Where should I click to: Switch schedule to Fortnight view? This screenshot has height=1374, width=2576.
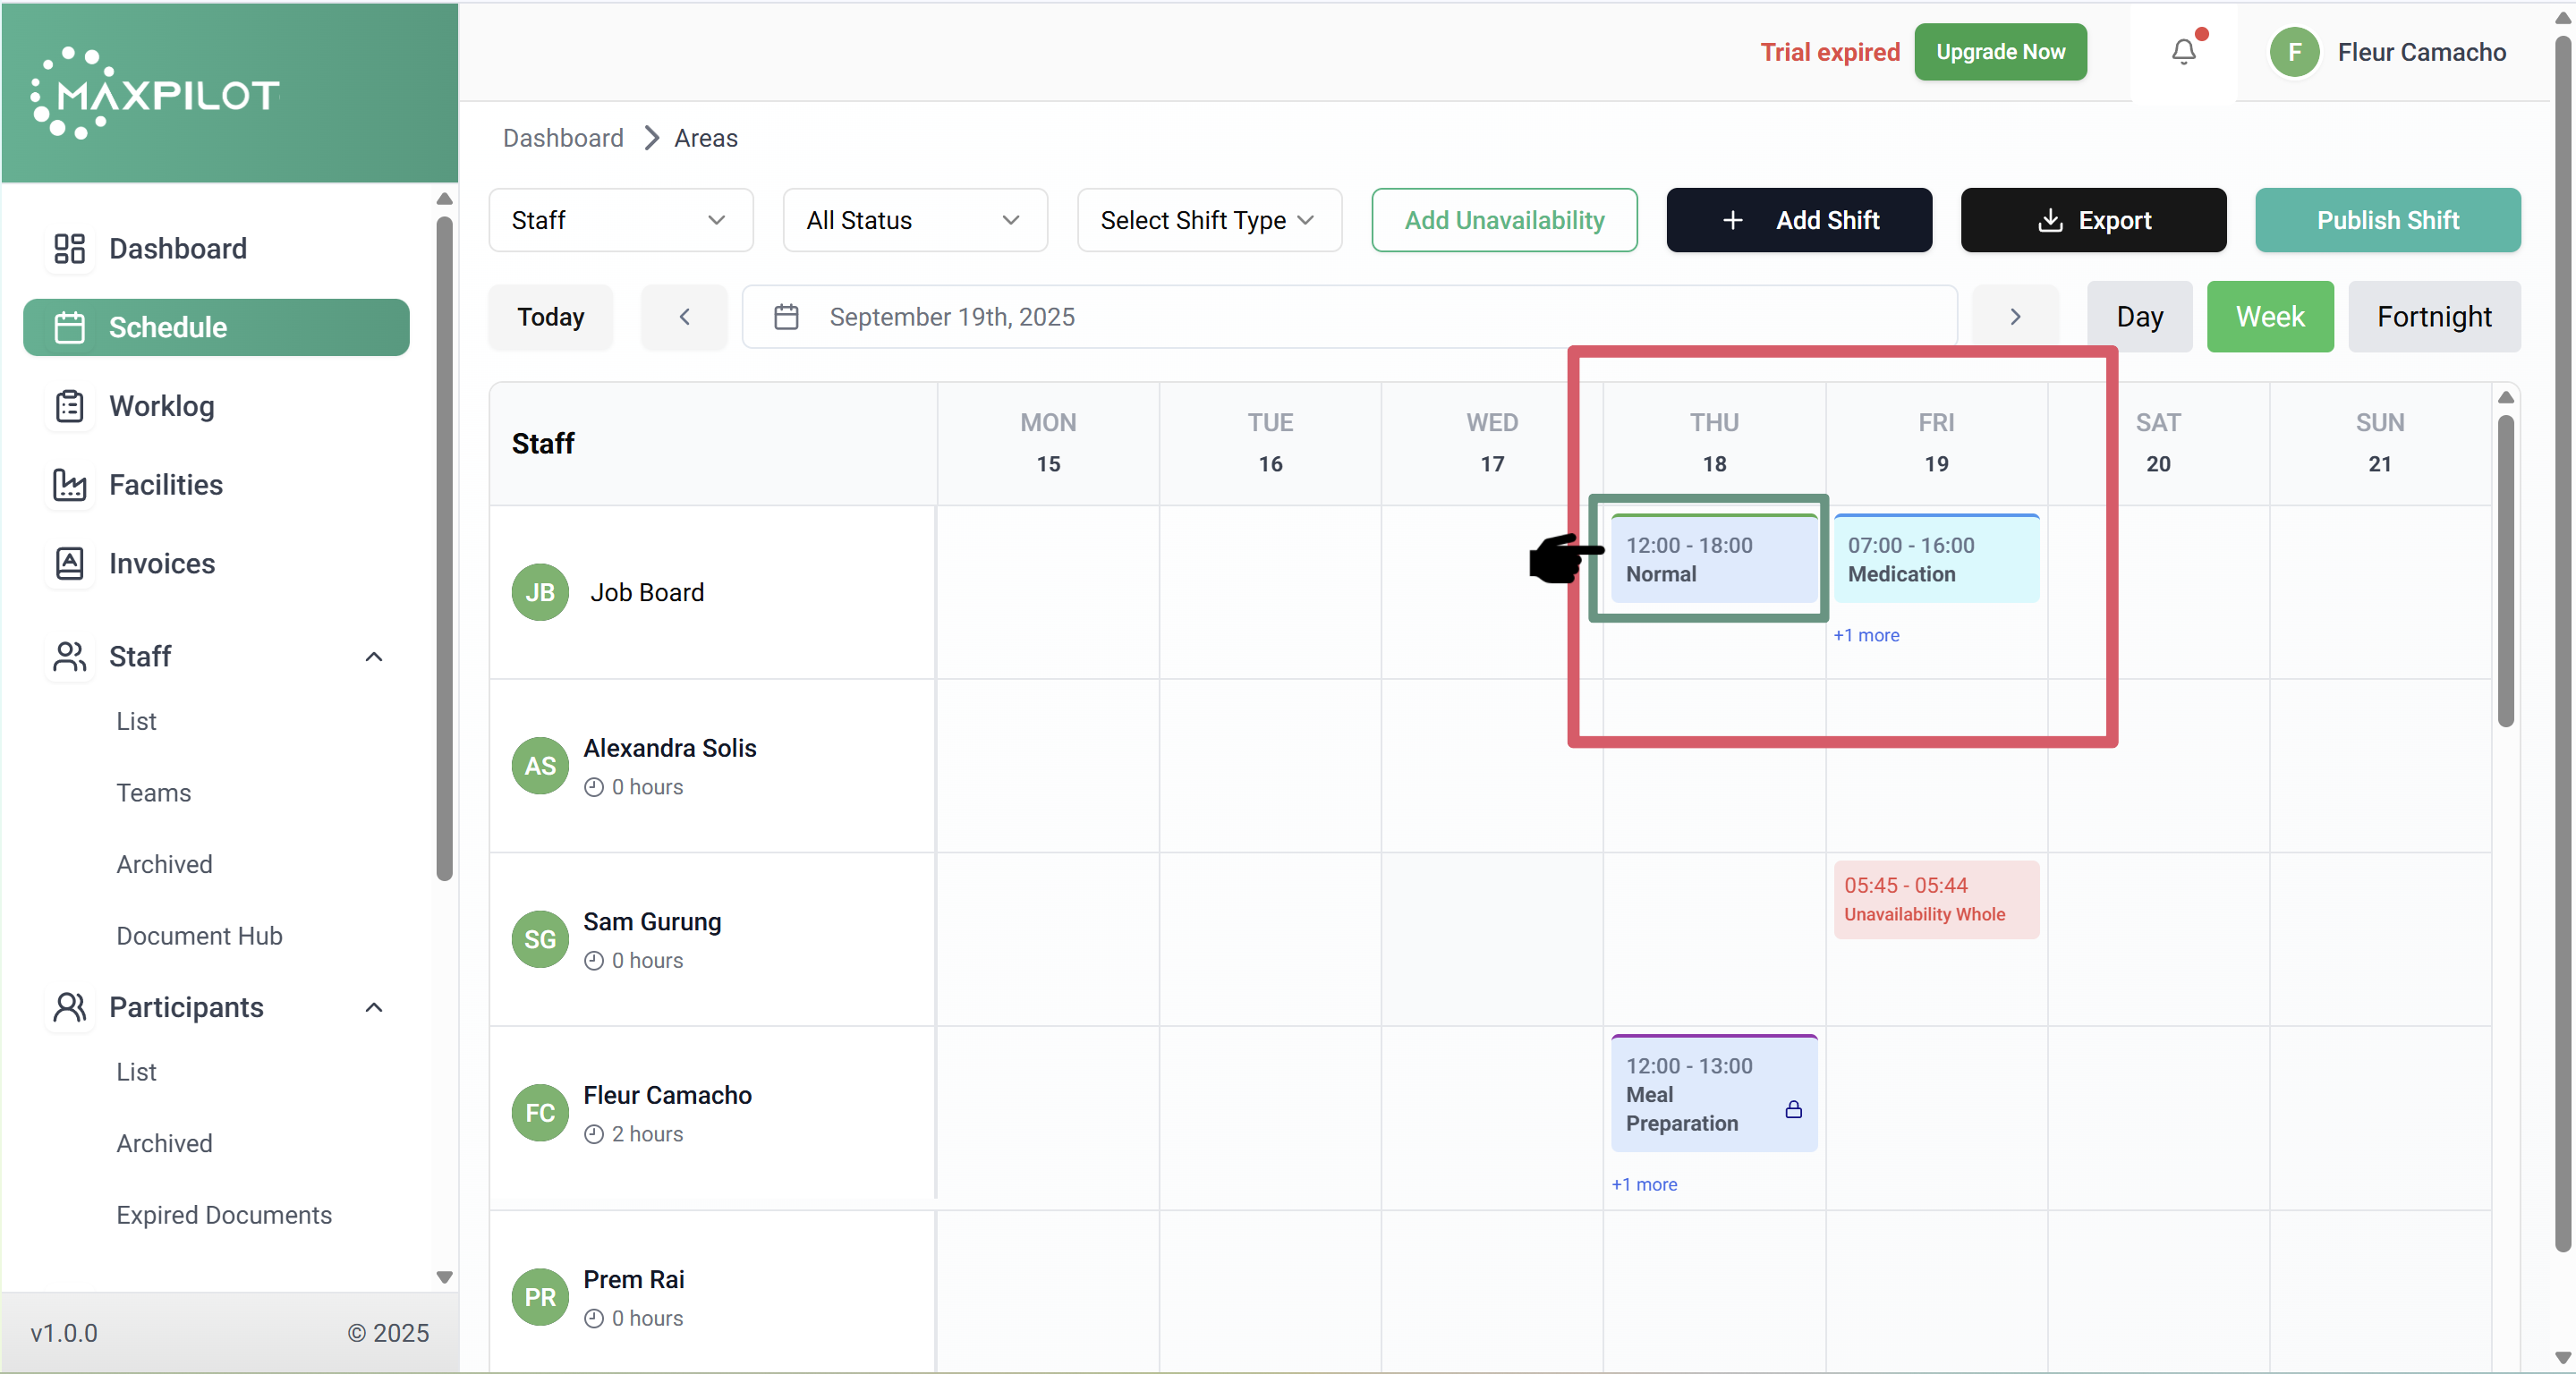2433,317
